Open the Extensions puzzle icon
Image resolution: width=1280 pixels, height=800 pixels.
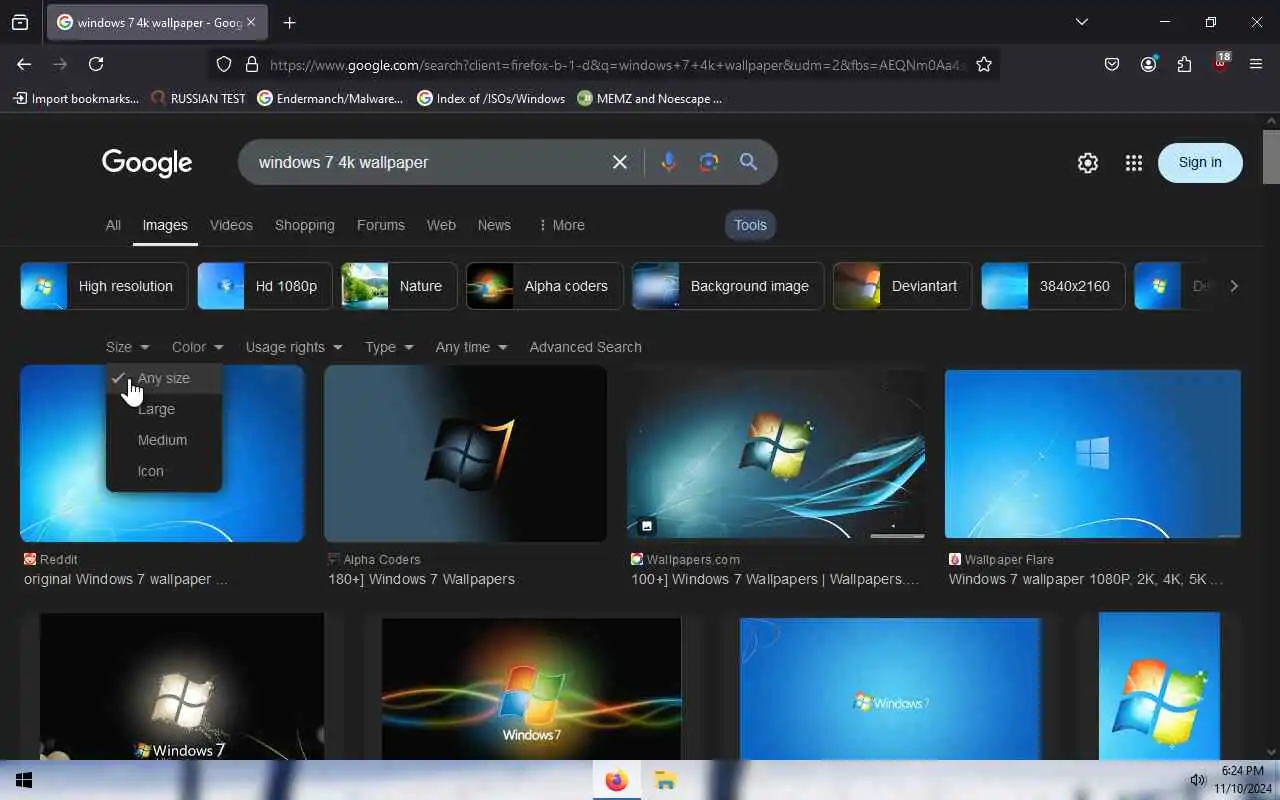pos(1184,64)
